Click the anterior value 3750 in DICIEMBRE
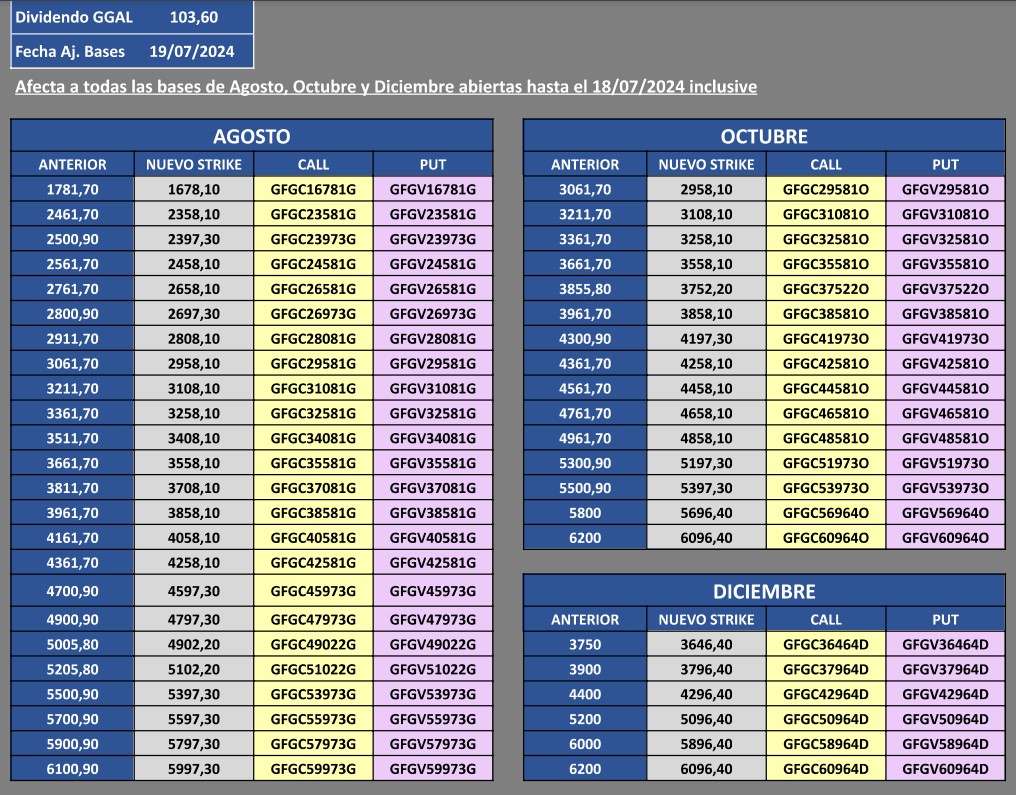The height and width of the screenshot is (795, 1016). click(x=582, y=645)
